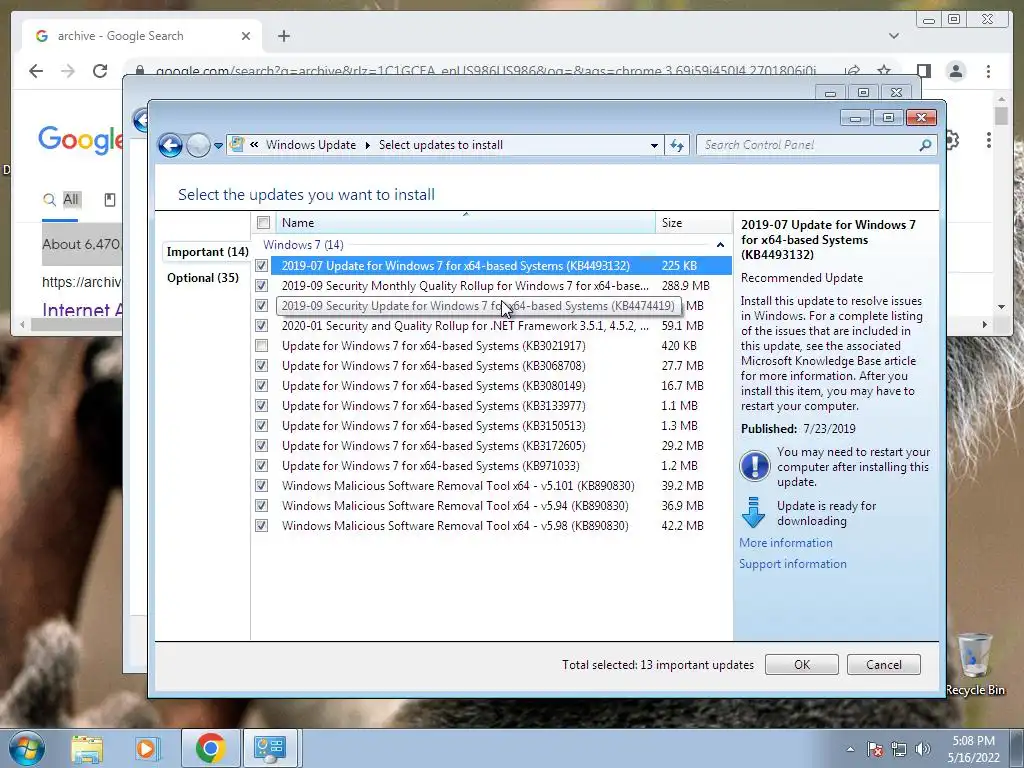Uncheck update KB4493132 checkbox
Viewport: 1024px width, 768px height.
pyautogui.click(x=261, y=266)
